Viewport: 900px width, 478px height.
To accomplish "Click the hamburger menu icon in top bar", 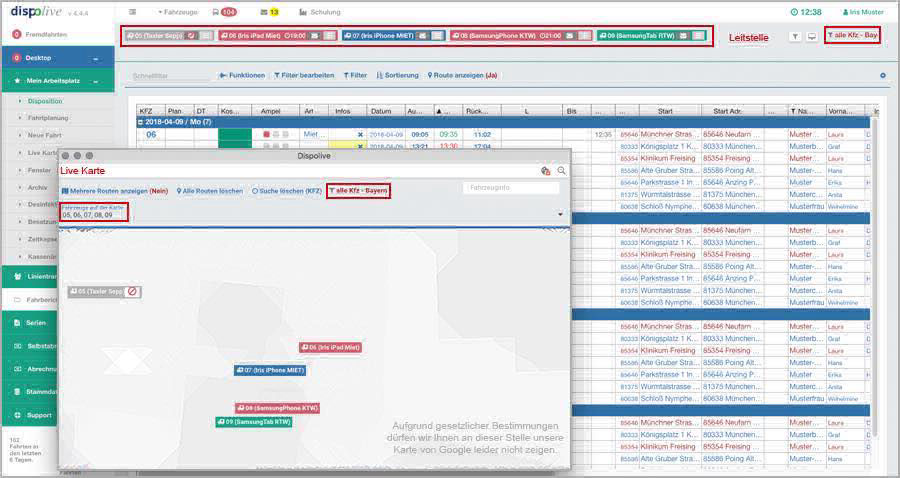I will [x=133, y=12].
